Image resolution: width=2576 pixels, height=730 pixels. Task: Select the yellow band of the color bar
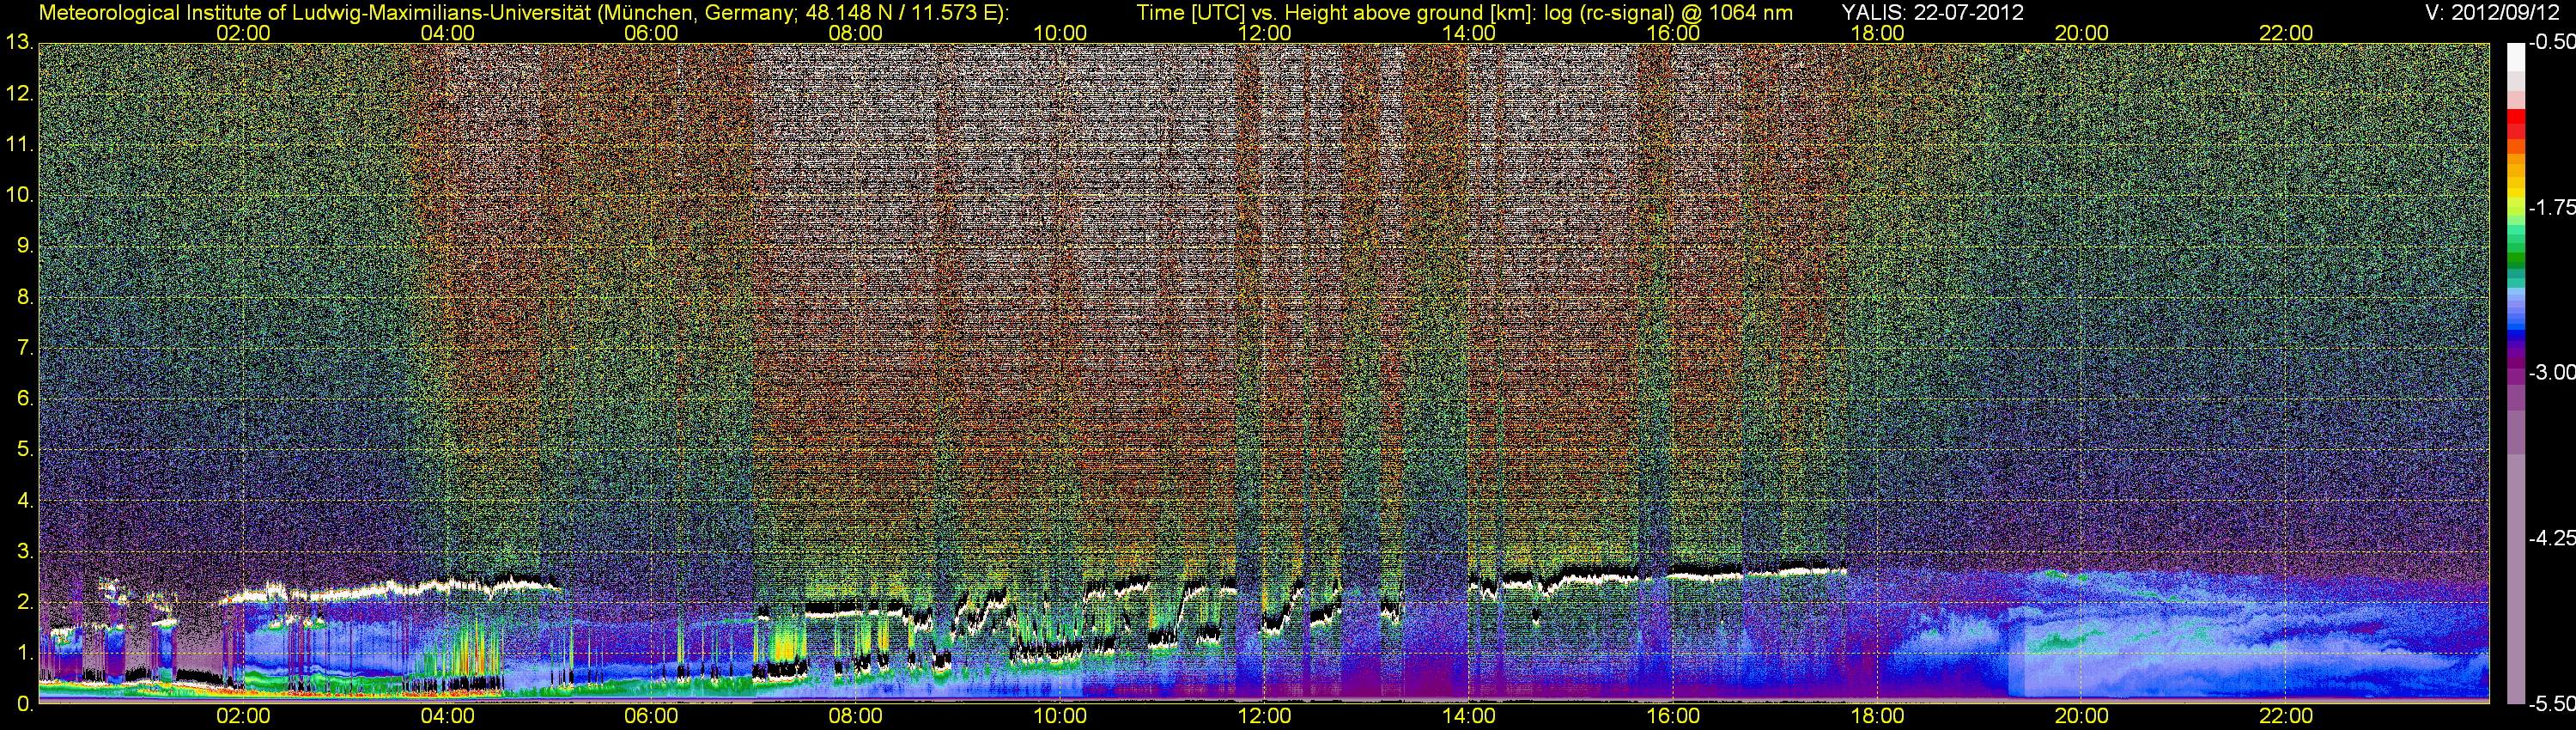click(2516, 195)
